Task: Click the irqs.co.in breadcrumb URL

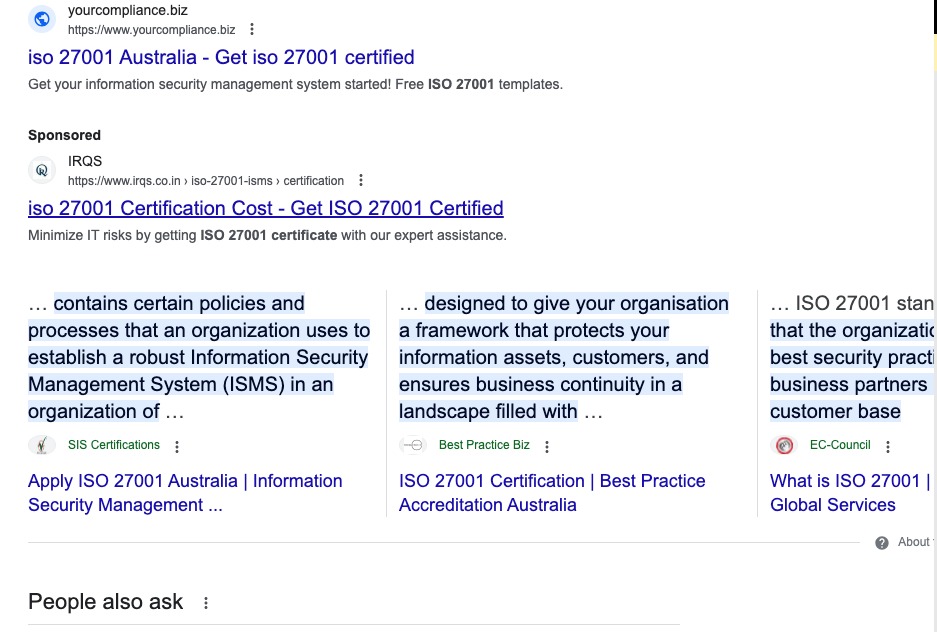Action: coord(206,181)
